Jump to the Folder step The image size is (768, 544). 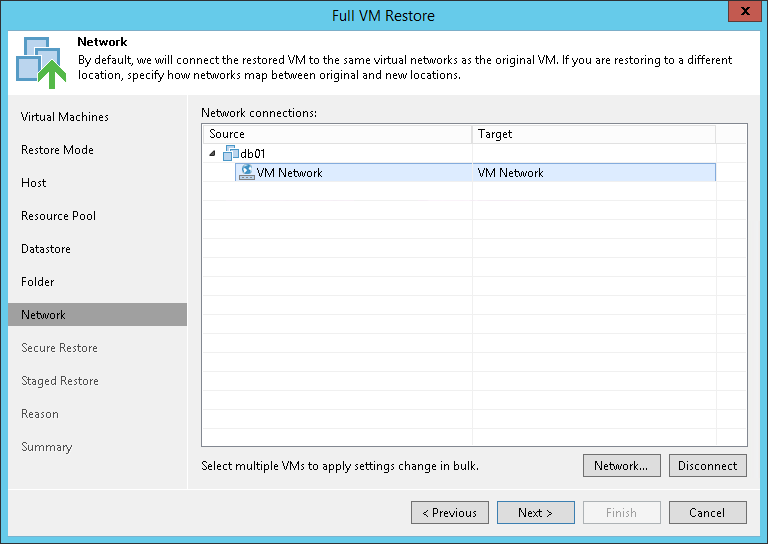point(38,282)
